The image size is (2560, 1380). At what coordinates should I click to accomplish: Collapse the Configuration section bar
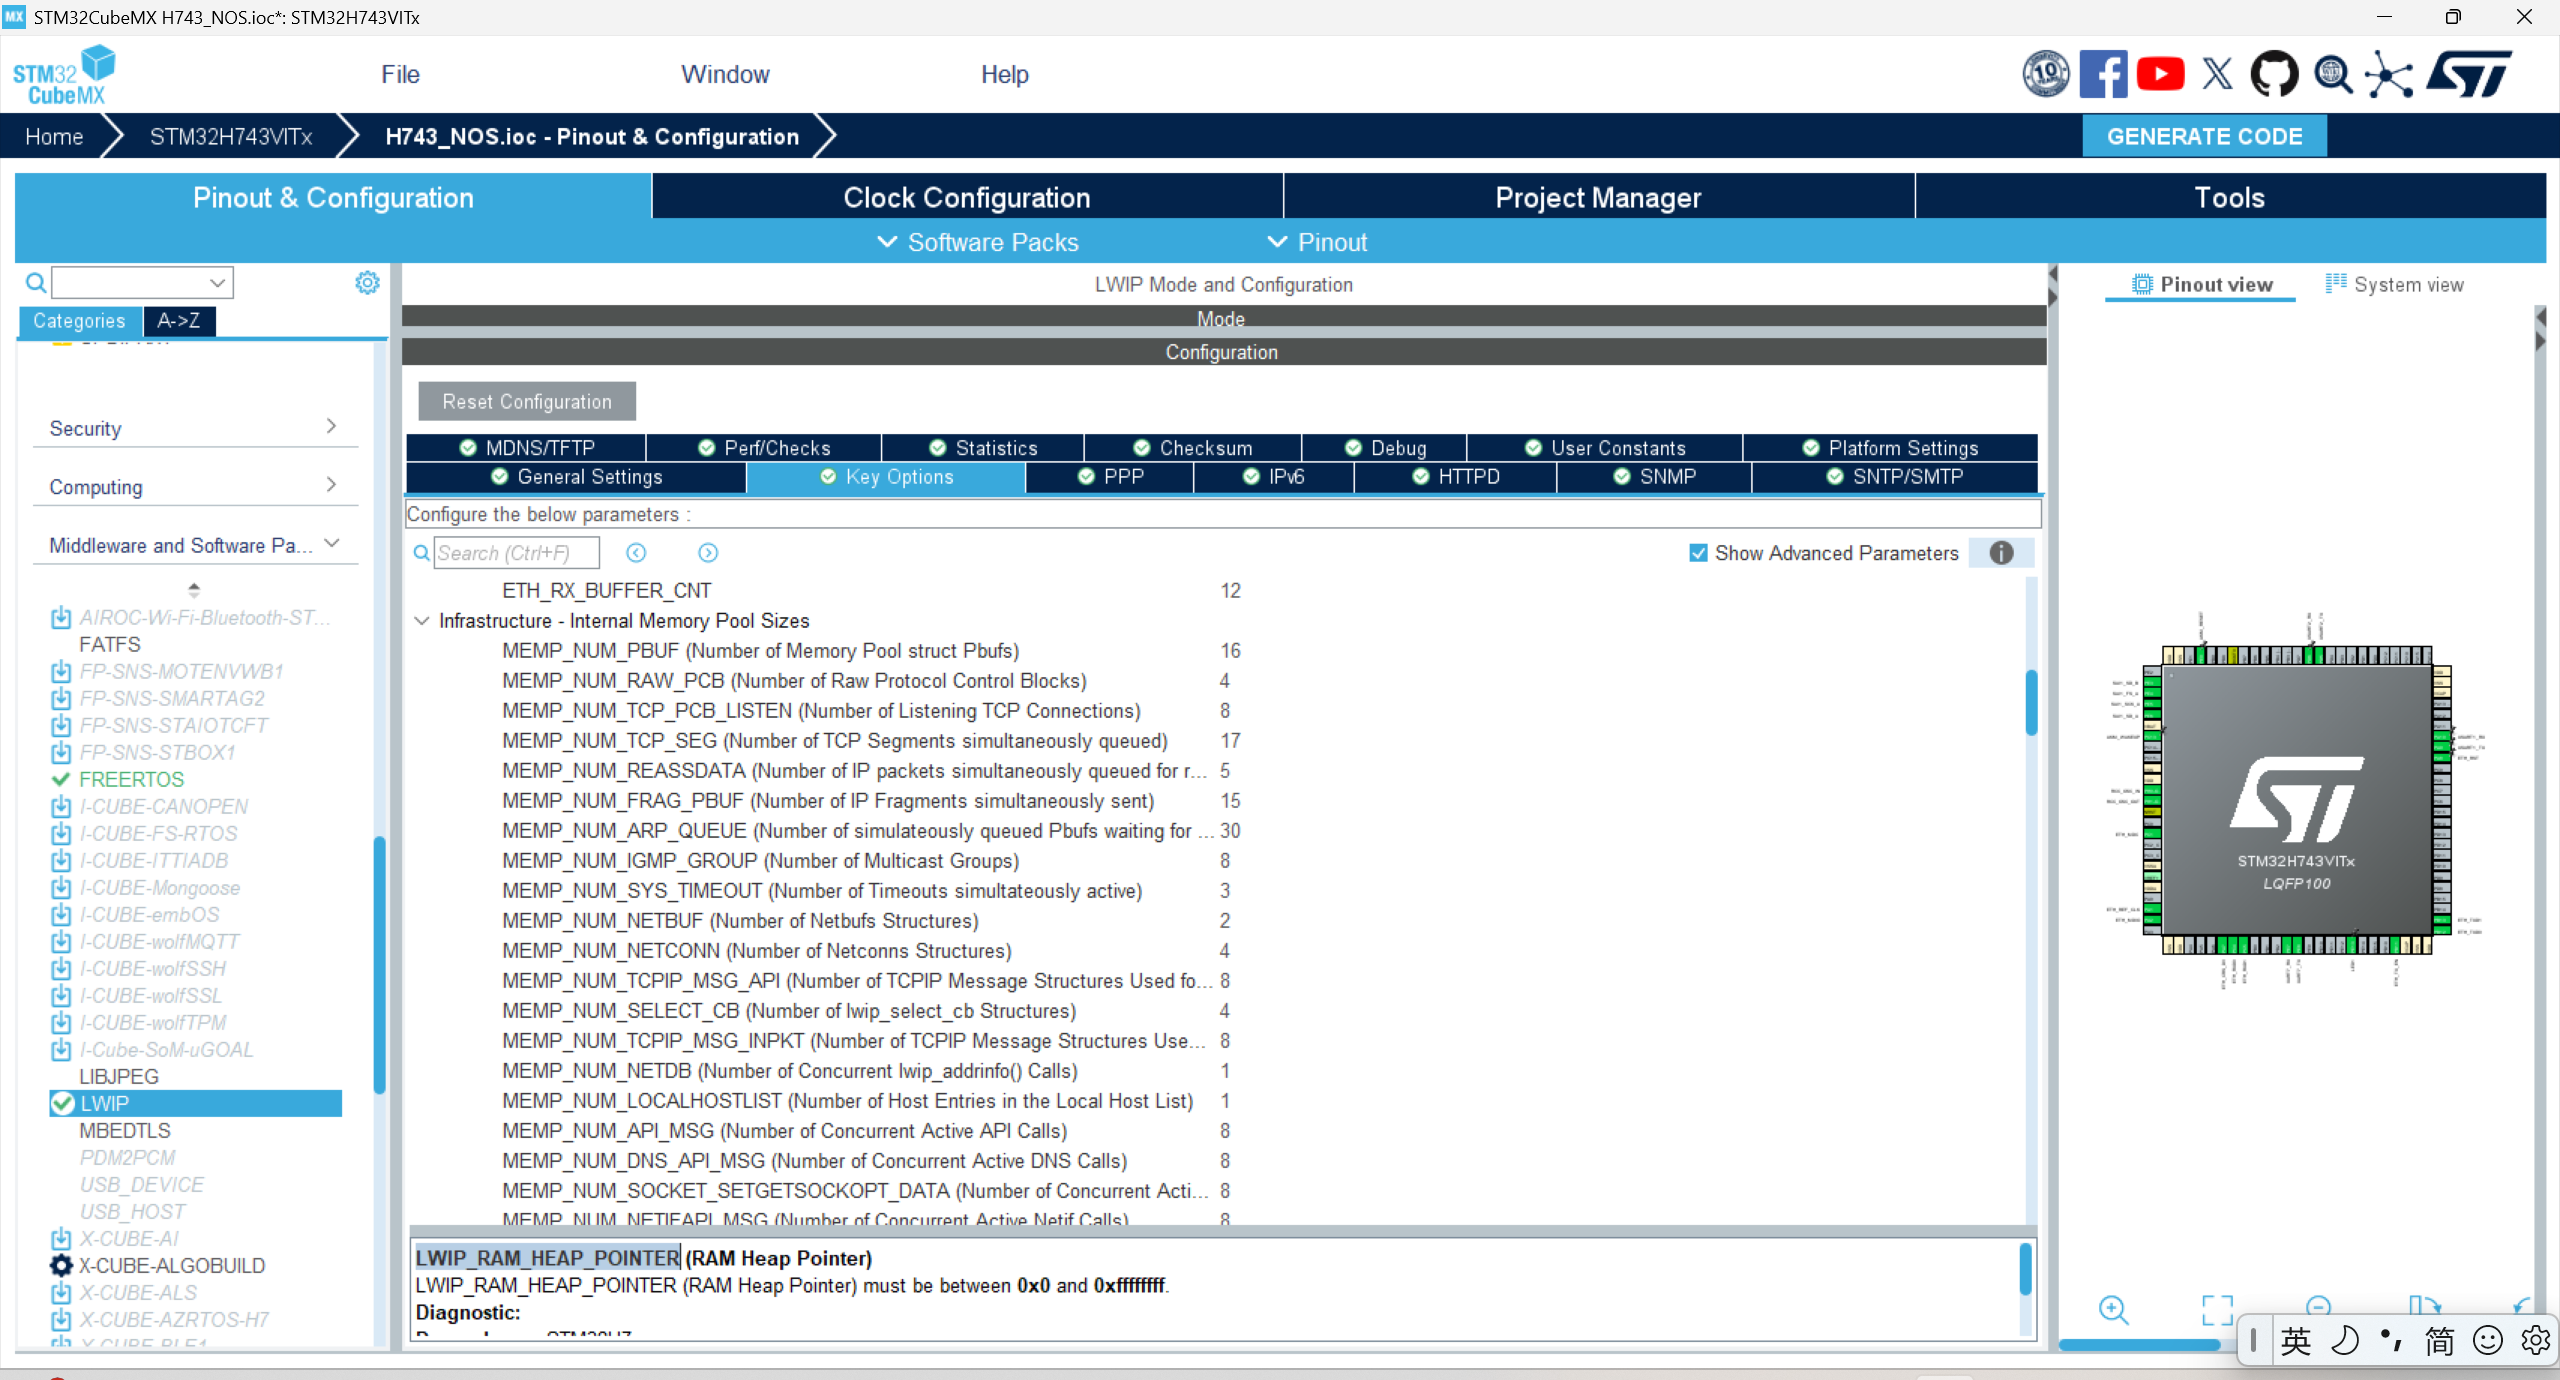(1223, 352)
